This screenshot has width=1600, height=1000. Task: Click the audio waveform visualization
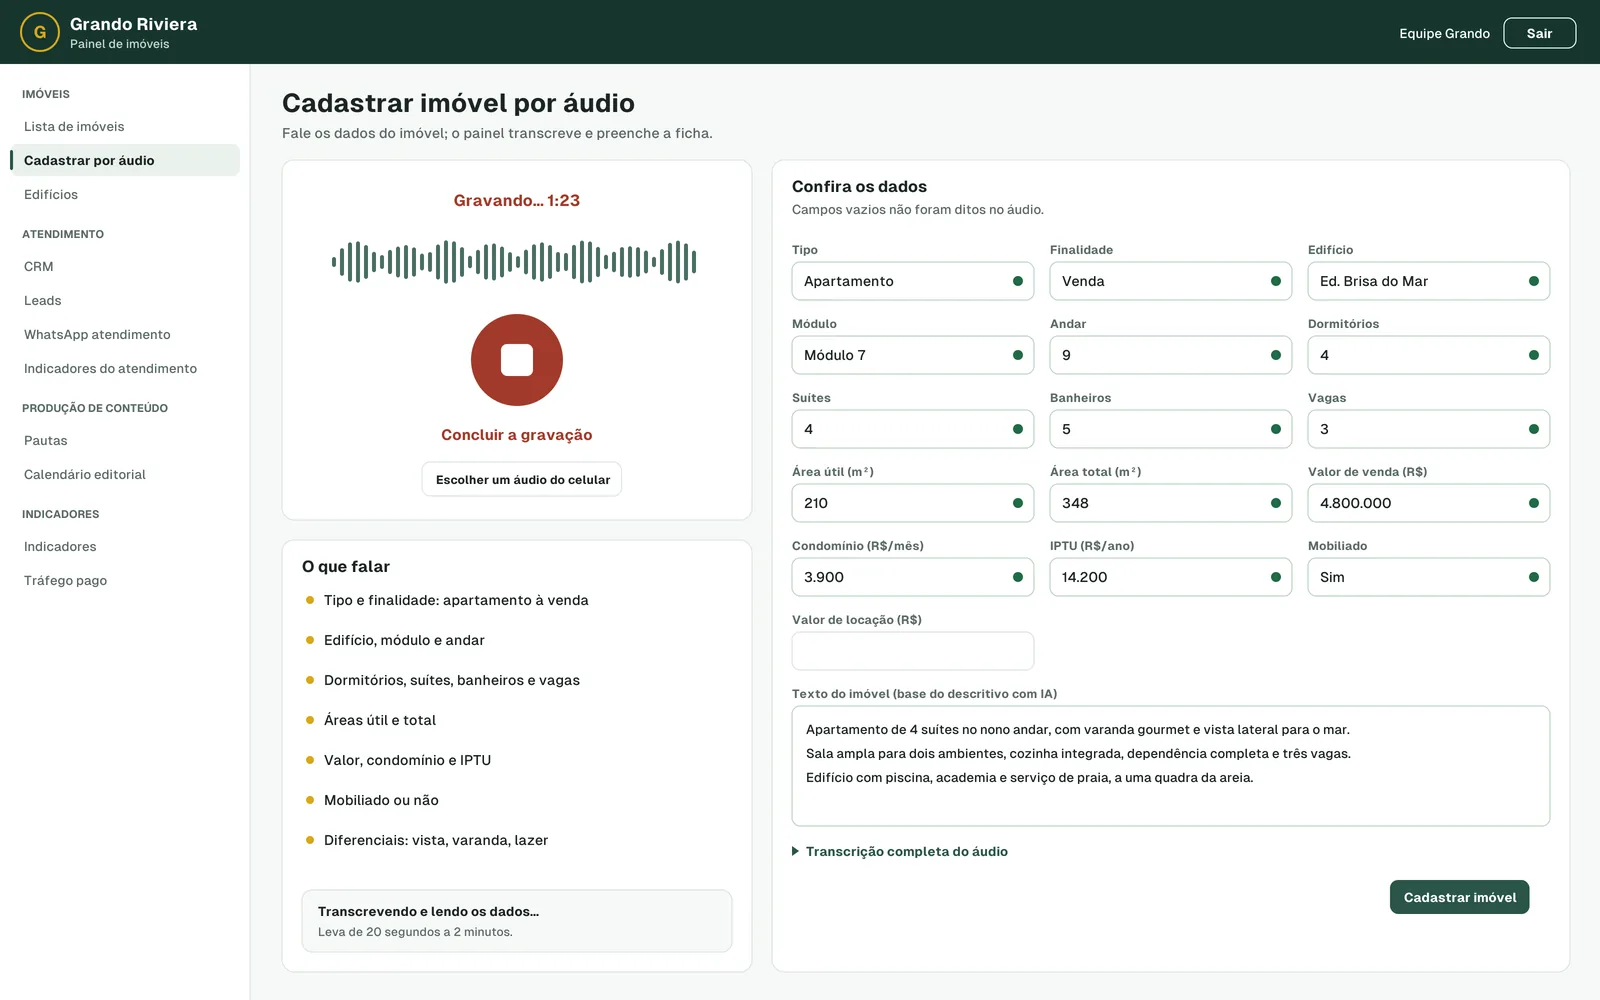pyautogui.click(x=515, y=262)
